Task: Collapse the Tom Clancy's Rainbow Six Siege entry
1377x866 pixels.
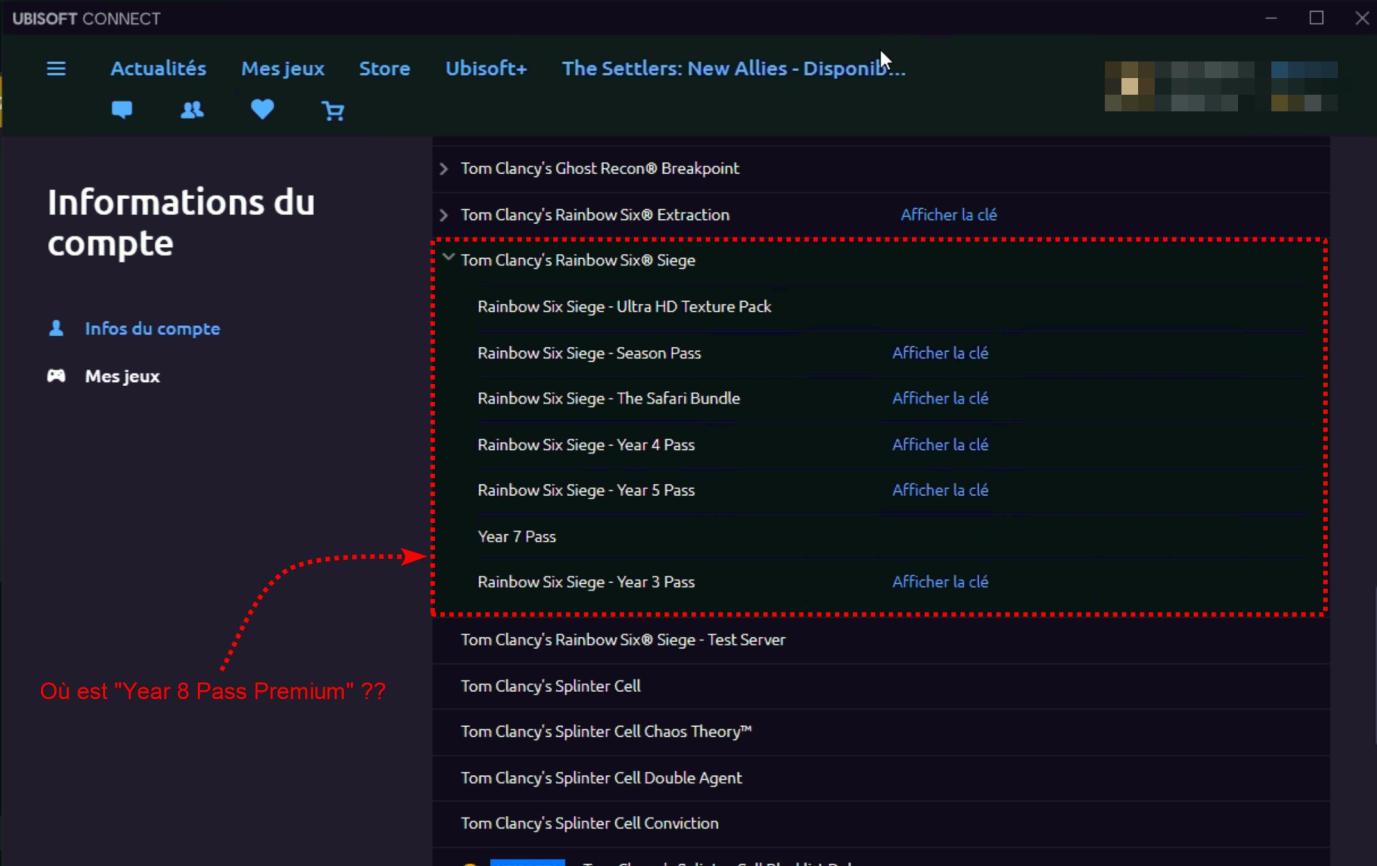Action: 448,257
